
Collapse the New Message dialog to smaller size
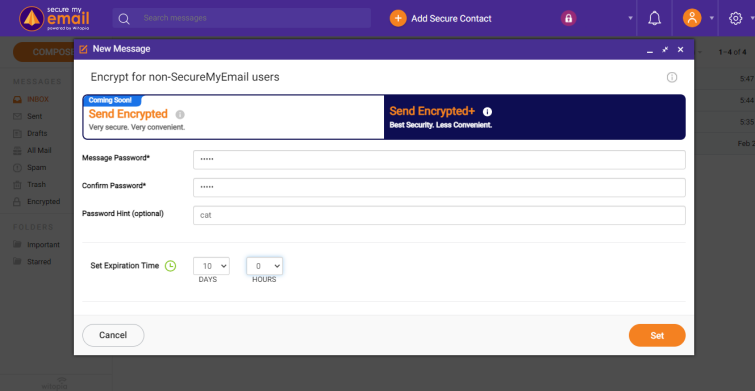(665, 49)
